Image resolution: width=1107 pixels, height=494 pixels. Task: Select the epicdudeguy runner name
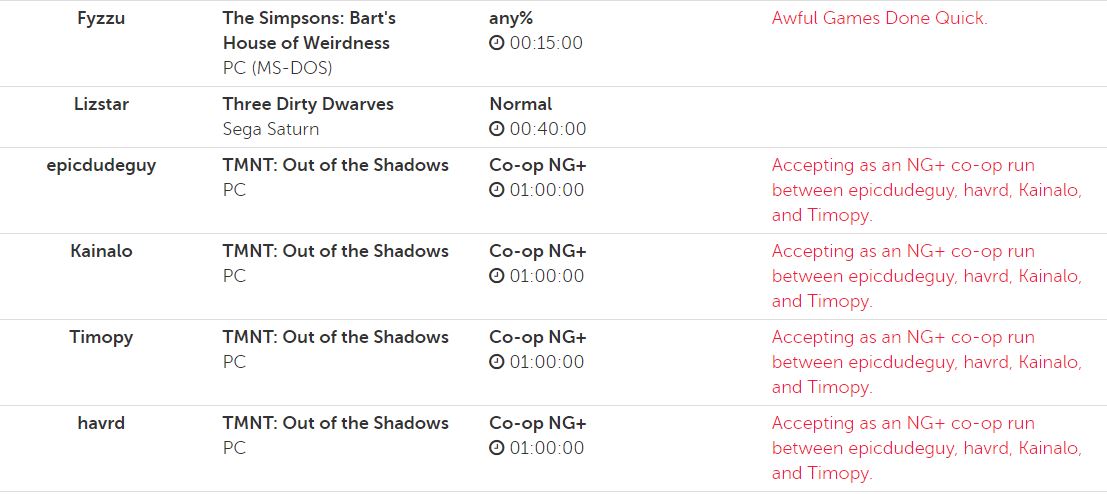tap(101, 165)
